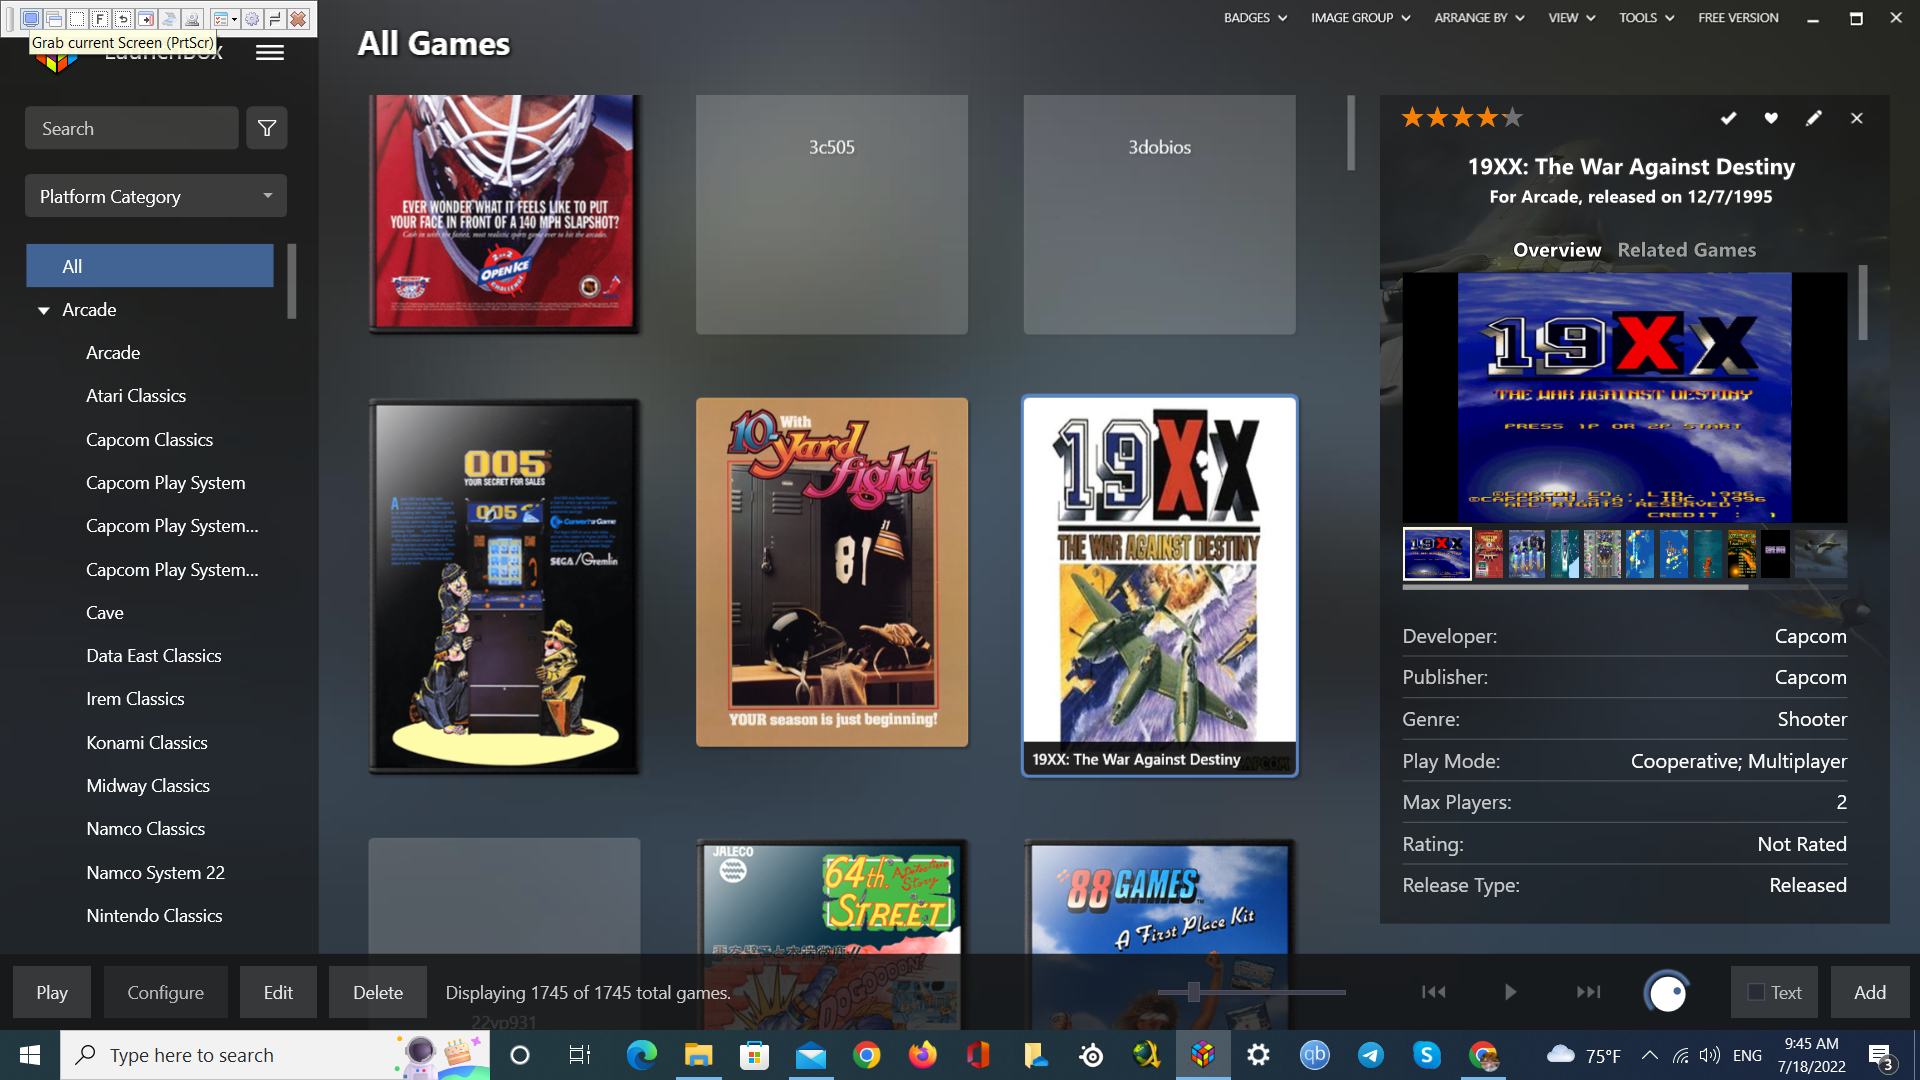Select the Overview tab
Image resolution: width=1920 pixels, height=1080 pixels.
click(x=1556, y=250)
